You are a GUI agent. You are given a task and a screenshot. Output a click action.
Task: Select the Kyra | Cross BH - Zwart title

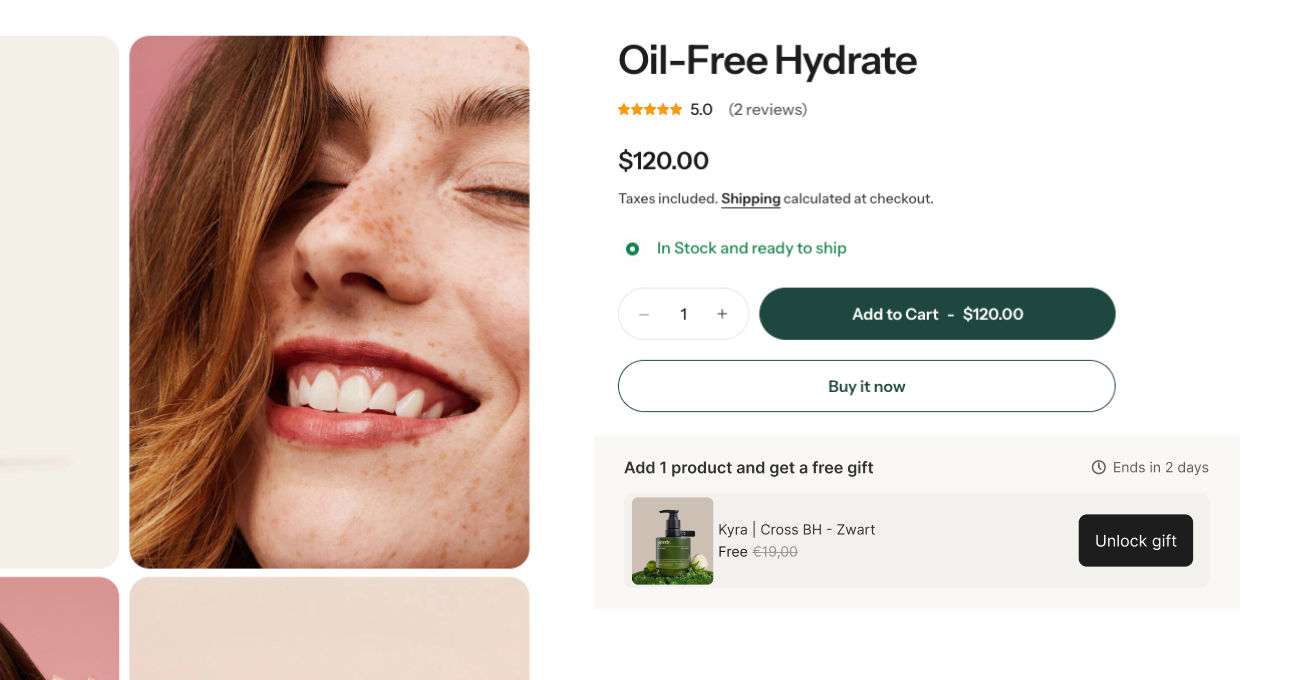coord(796,530)
